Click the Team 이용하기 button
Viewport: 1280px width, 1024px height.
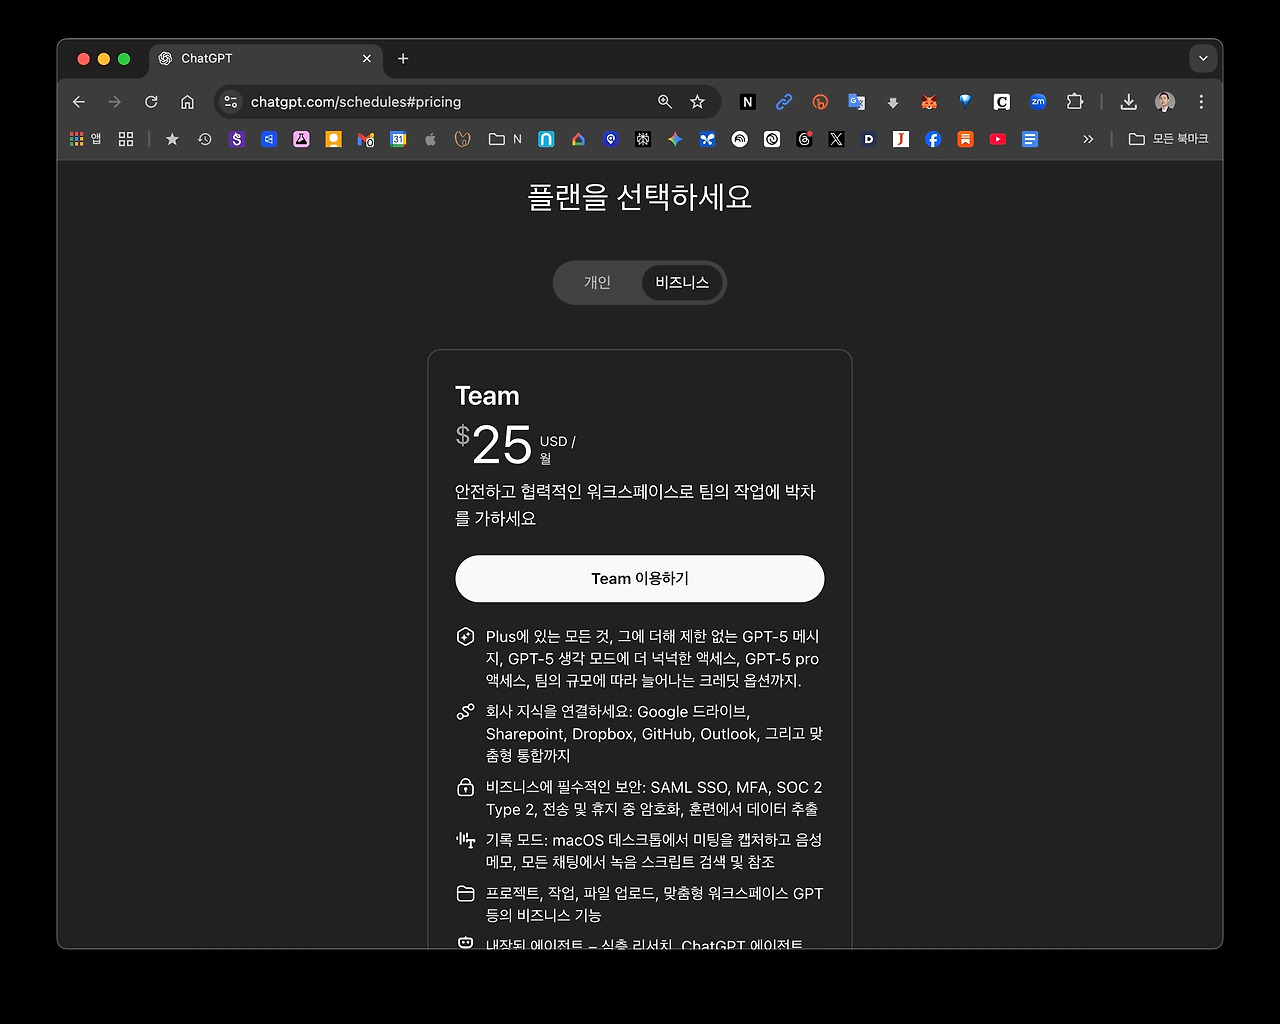(640, 579)
